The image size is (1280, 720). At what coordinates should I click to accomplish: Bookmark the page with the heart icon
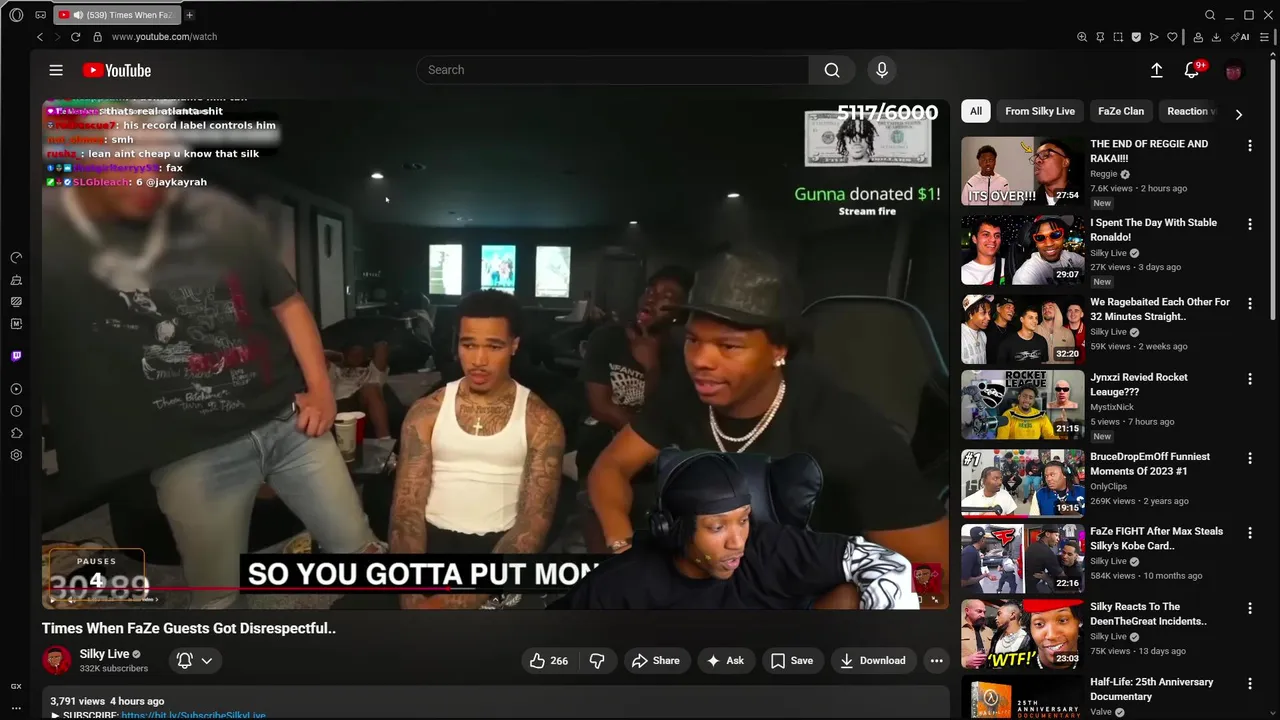coord(1172,37)
